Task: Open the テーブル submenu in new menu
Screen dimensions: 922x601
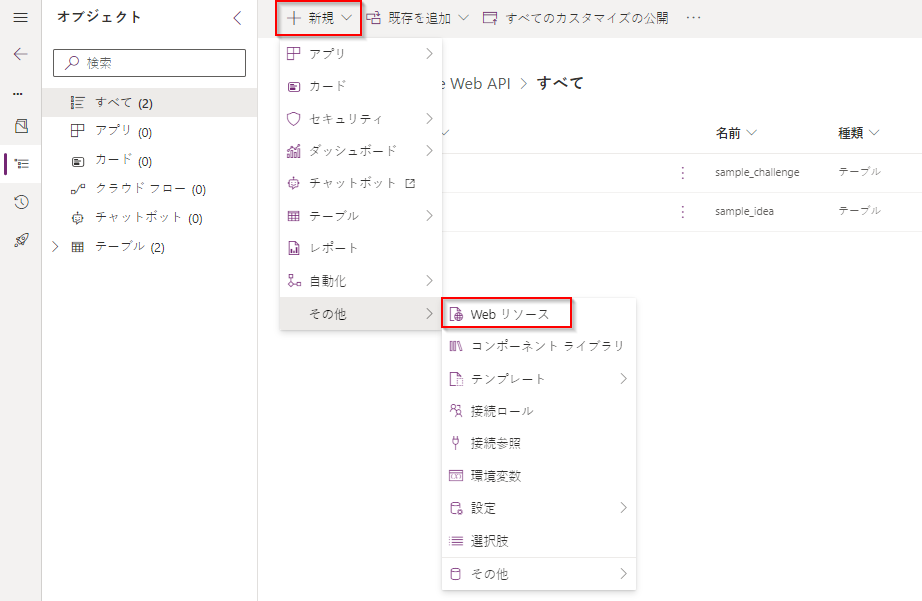Action: click(360, 216)
